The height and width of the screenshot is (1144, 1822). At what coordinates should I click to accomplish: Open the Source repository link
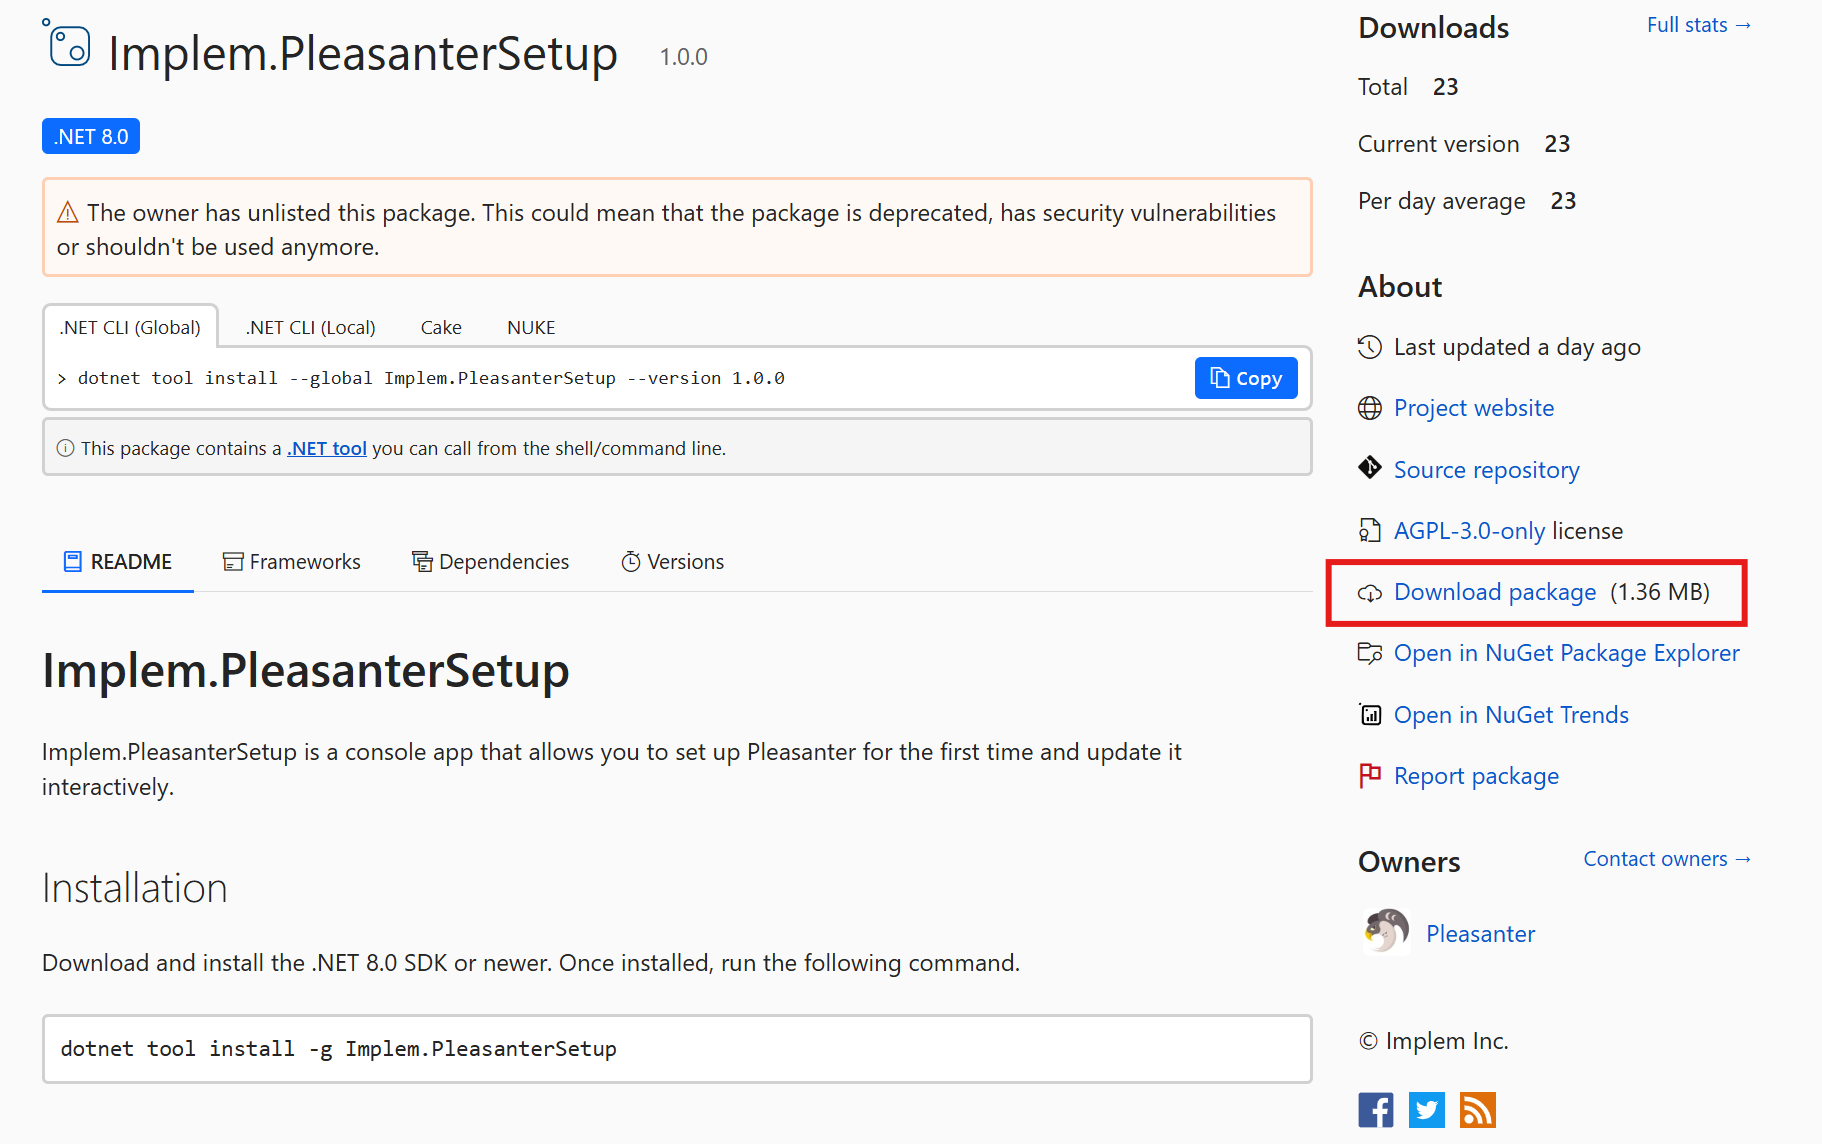pyautogui.click(x=1487, y=470)
